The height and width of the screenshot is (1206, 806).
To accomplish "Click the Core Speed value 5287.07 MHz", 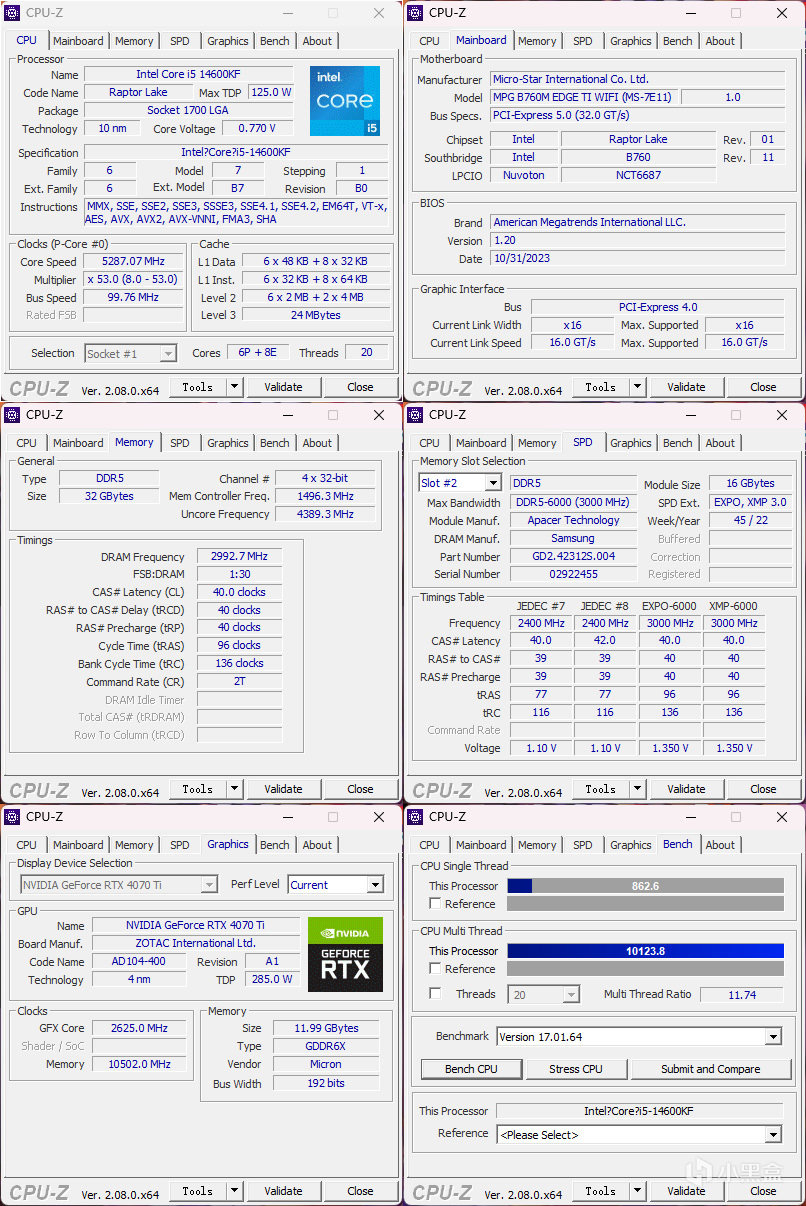I will coord(134,262).
